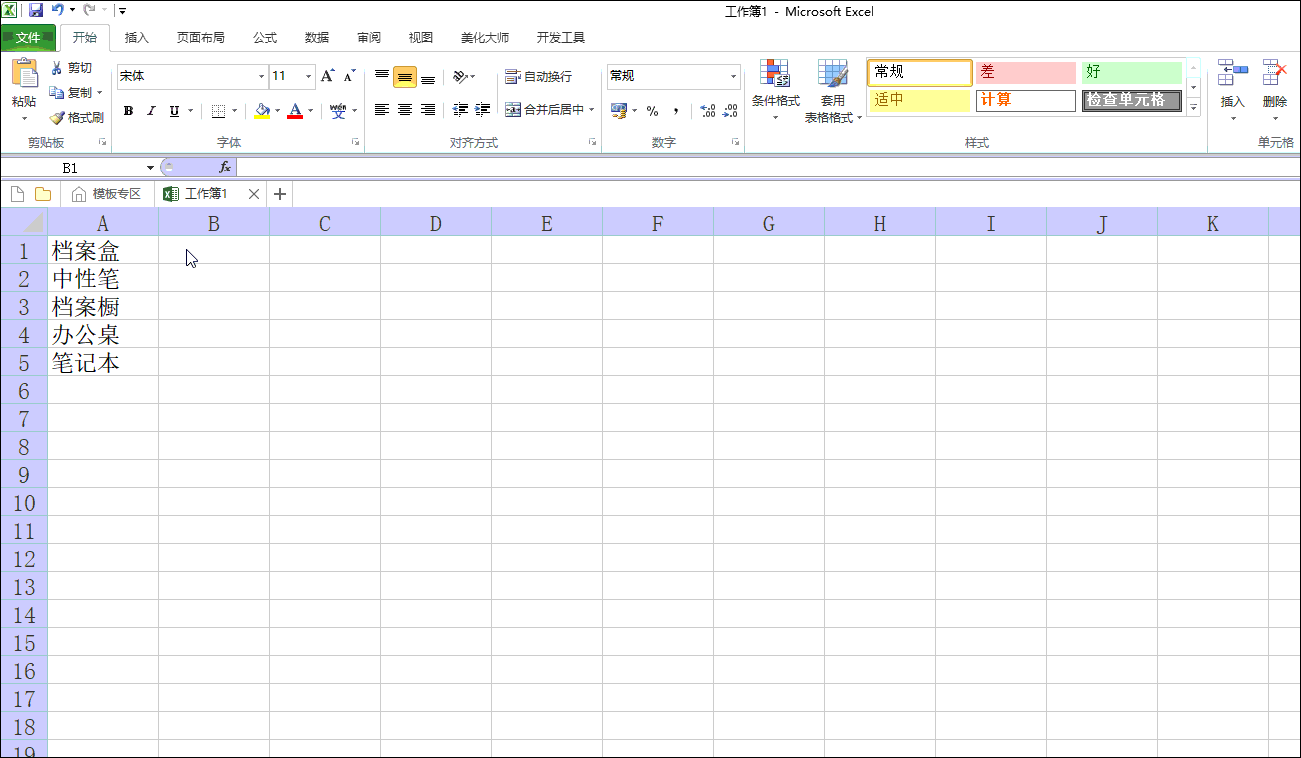The height and width of the screenshot is (758, 1301).
Task: Switch to the Formulas (公式) tab
Action: click(x=265, y=38)
